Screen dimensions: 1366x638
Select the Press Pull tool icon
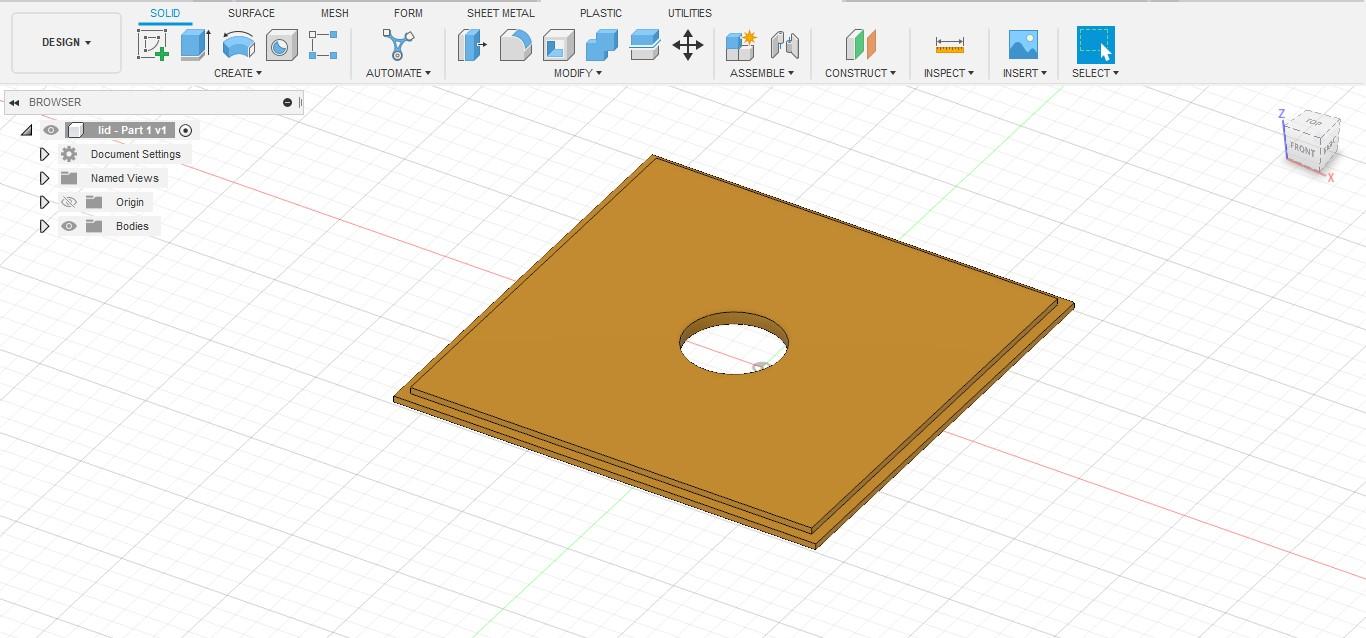point(472,45)
